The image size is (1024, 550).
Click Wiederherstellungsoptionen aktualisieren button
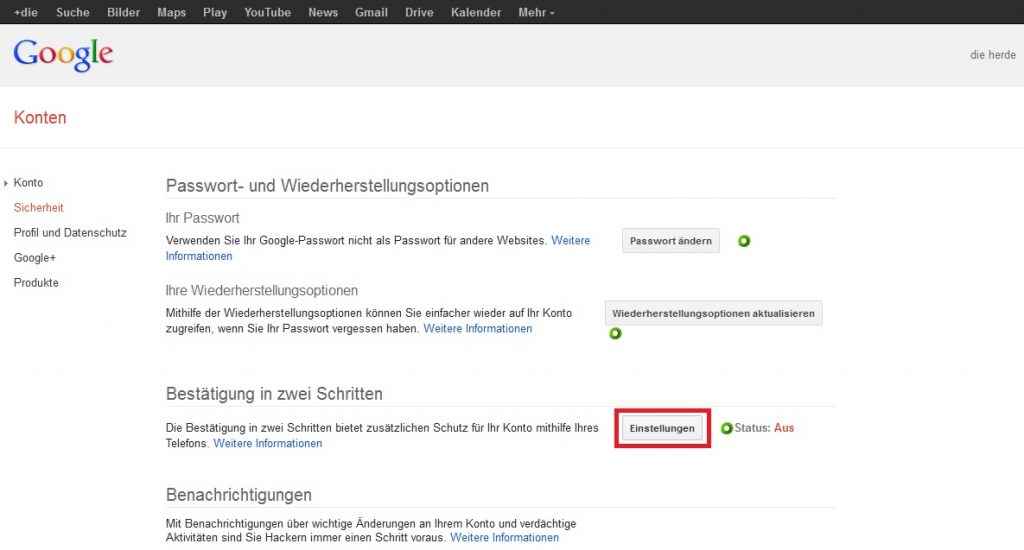coord(713,313)
